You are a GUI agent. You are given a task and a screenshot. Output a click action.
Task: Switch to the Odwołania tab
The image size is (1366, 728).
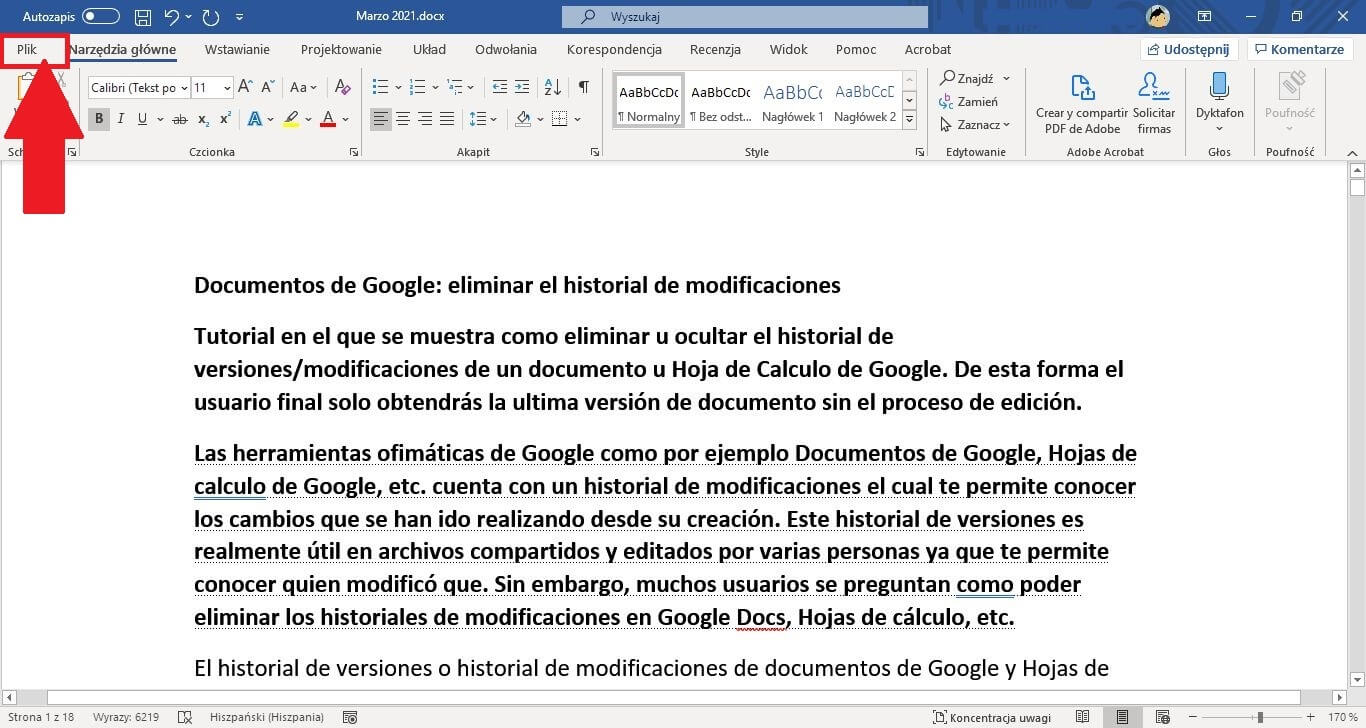click(x=506, y=49)
